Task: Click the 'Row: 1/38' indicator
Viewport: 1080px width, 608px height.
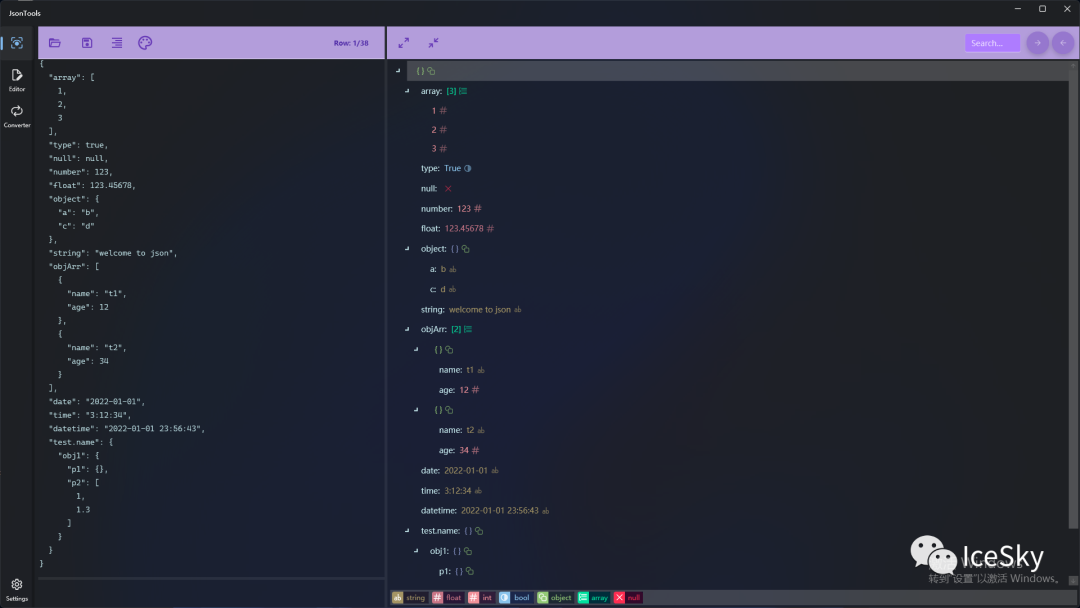Action: pos(351,43)
